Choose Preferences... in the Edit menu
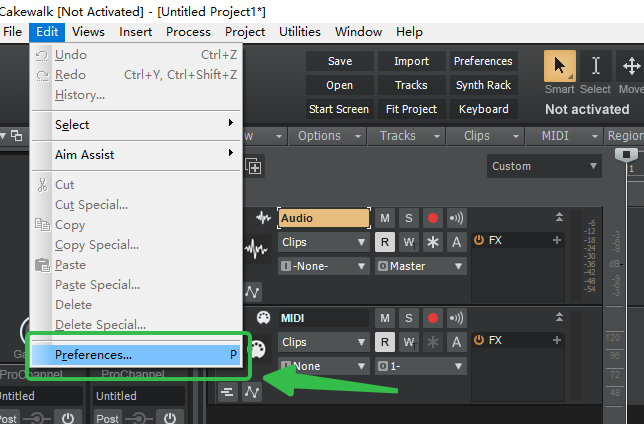Viewport: 644px width, 424px height. click(137, 355)
